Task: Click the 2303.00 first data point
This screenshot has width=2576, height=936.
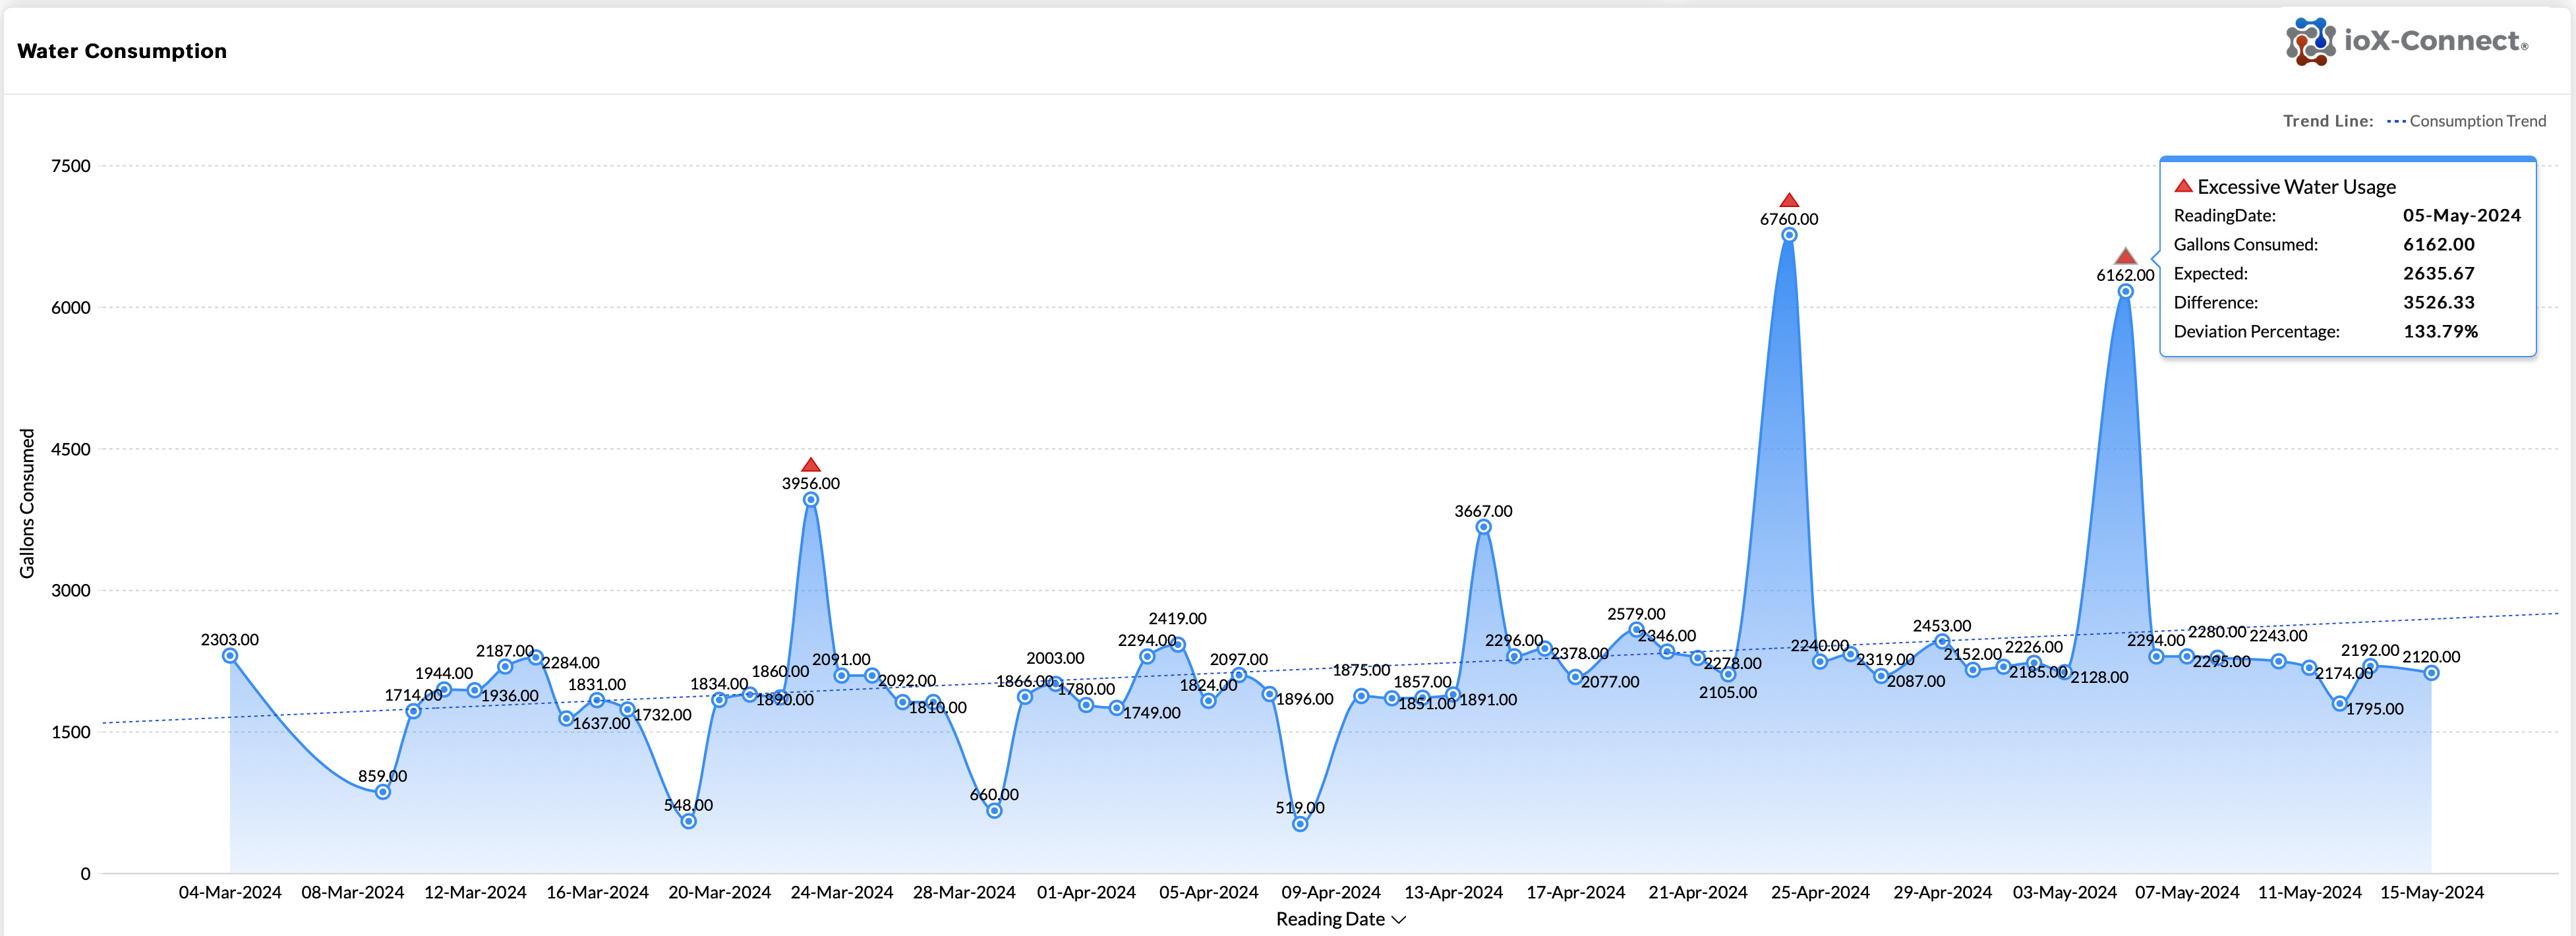Action: pyautogui.click(x=230, y=656)
